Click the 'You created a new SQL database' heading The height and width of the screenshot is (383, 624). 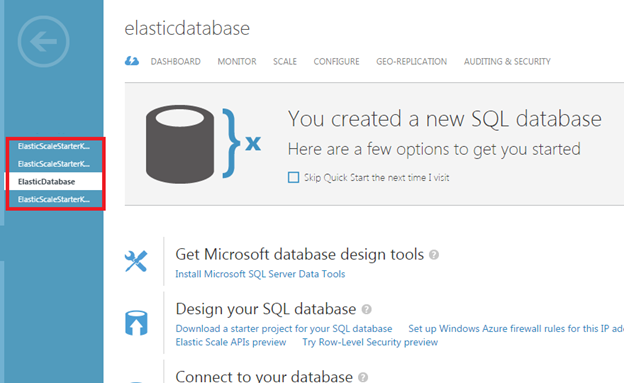(445, 119)
